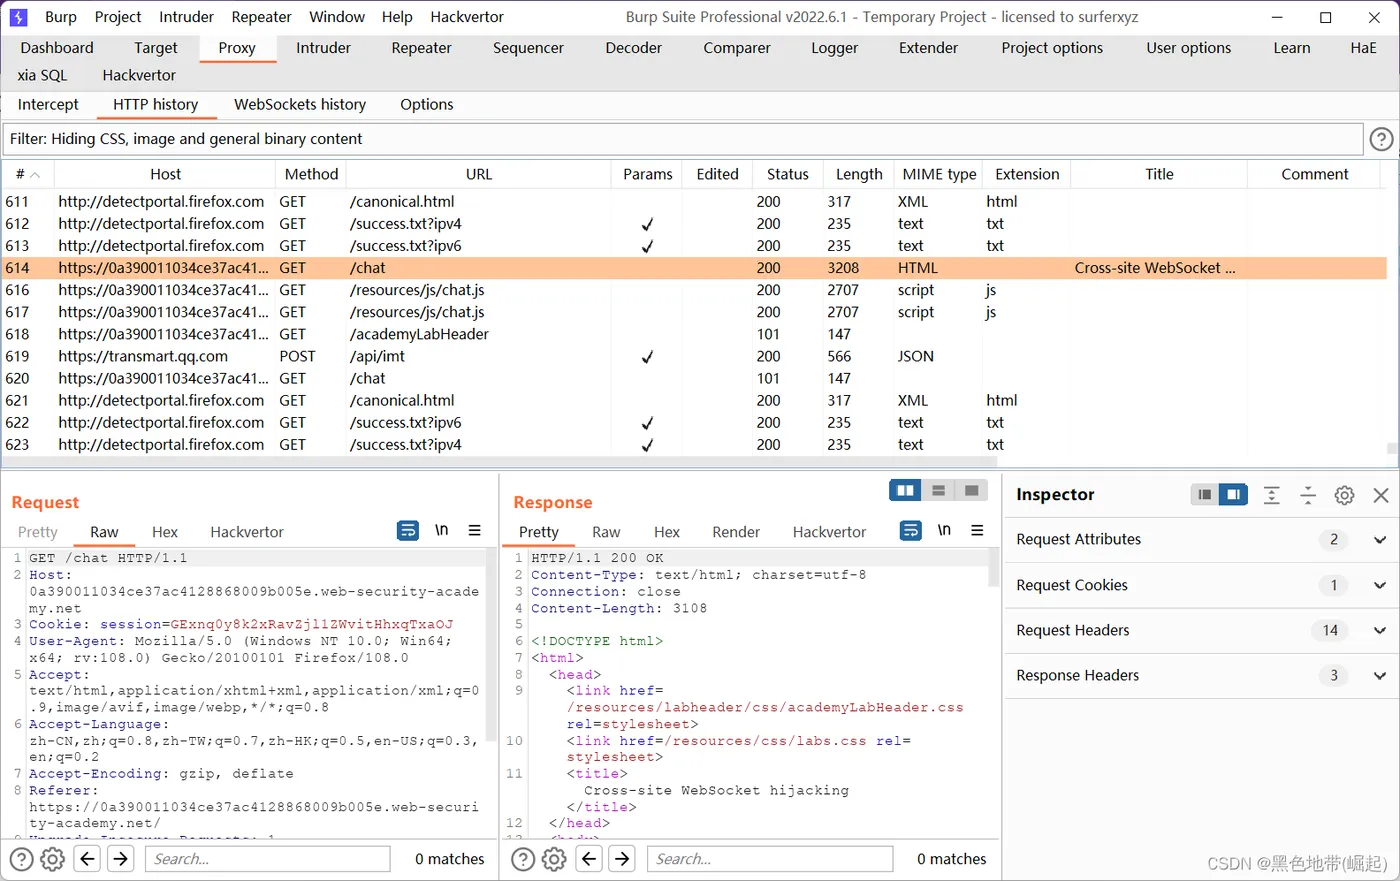Viewport: 1400px width, 881px height.
Task: Open filter help question mark icon
Action: pos(1381,139)
